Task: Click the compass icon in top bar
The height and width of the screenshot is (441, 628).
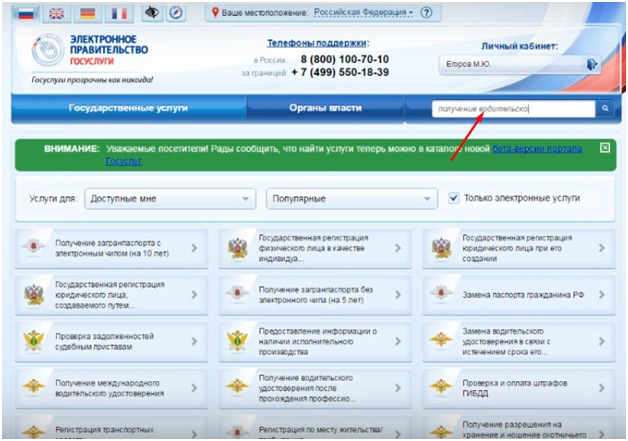Action: [177, 13]
